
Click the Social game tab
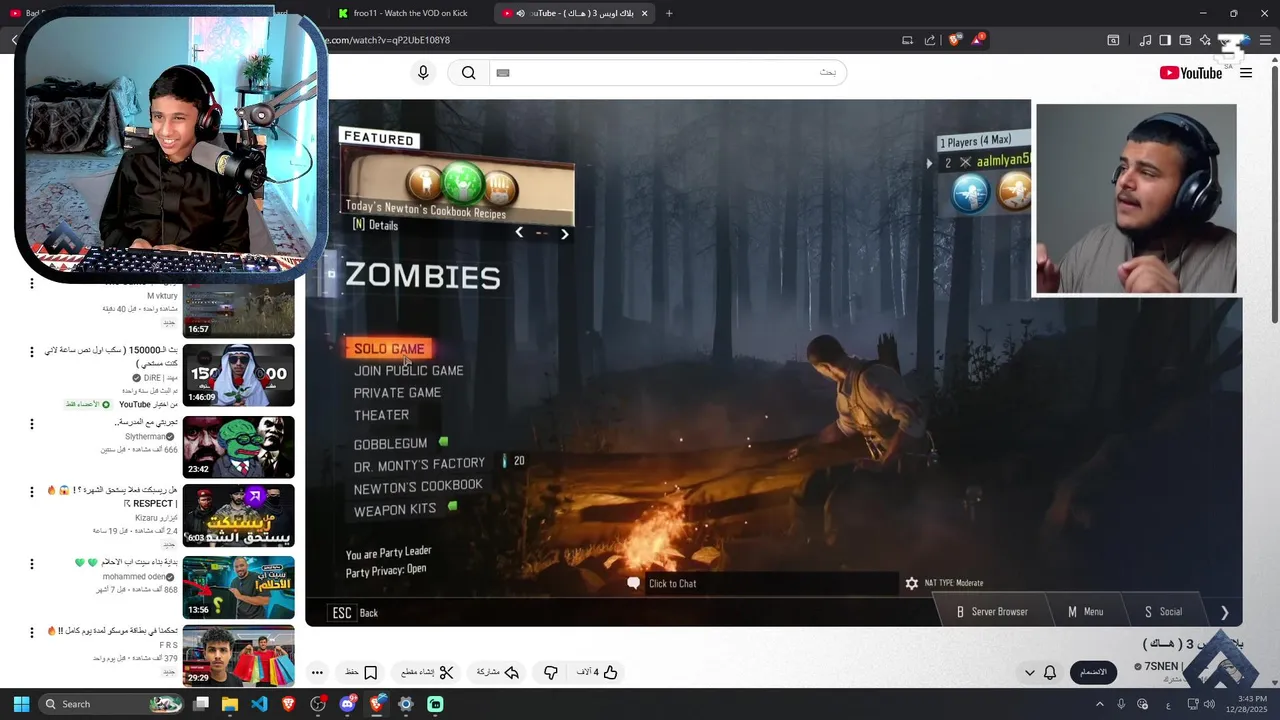click(x=1163, y=612)
